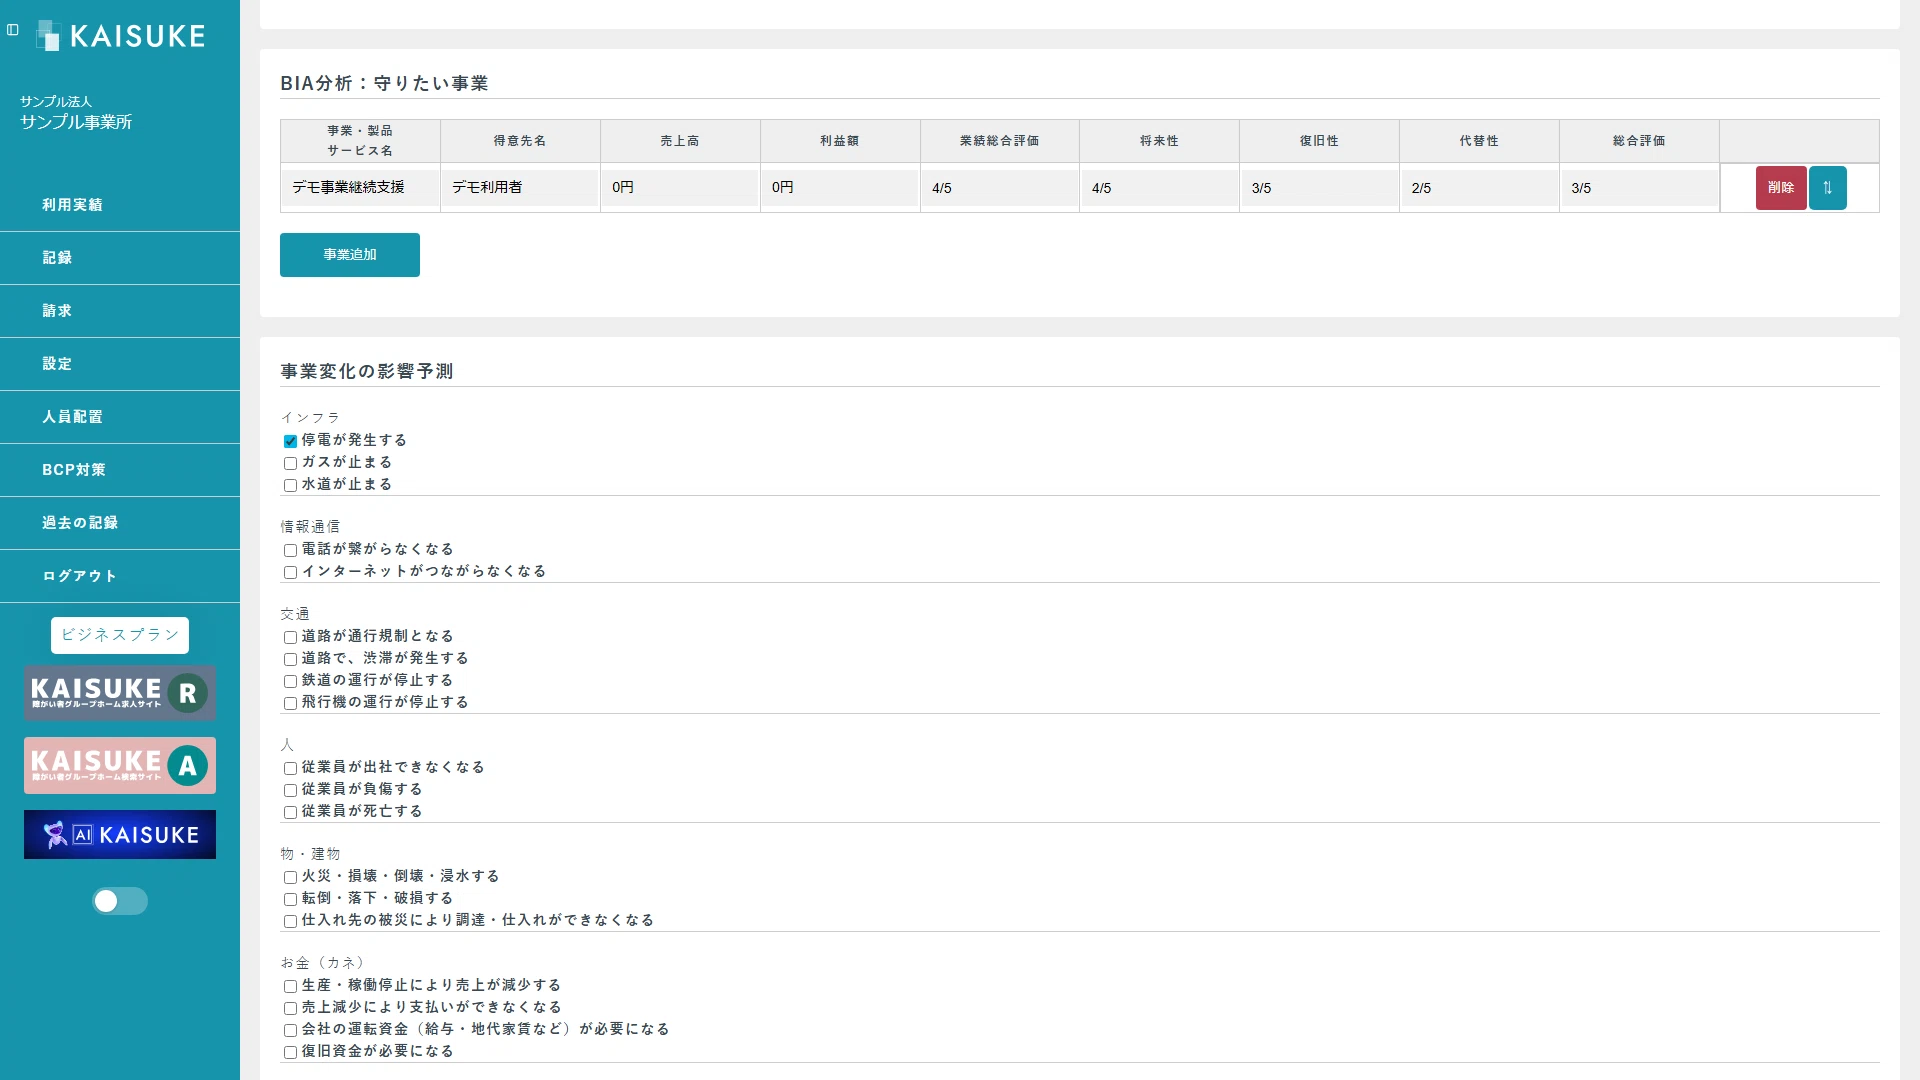Open 設定 in sidebar menu
Image resolution: width=1920 pixels, height=1080 pixels.
[120, 364]
